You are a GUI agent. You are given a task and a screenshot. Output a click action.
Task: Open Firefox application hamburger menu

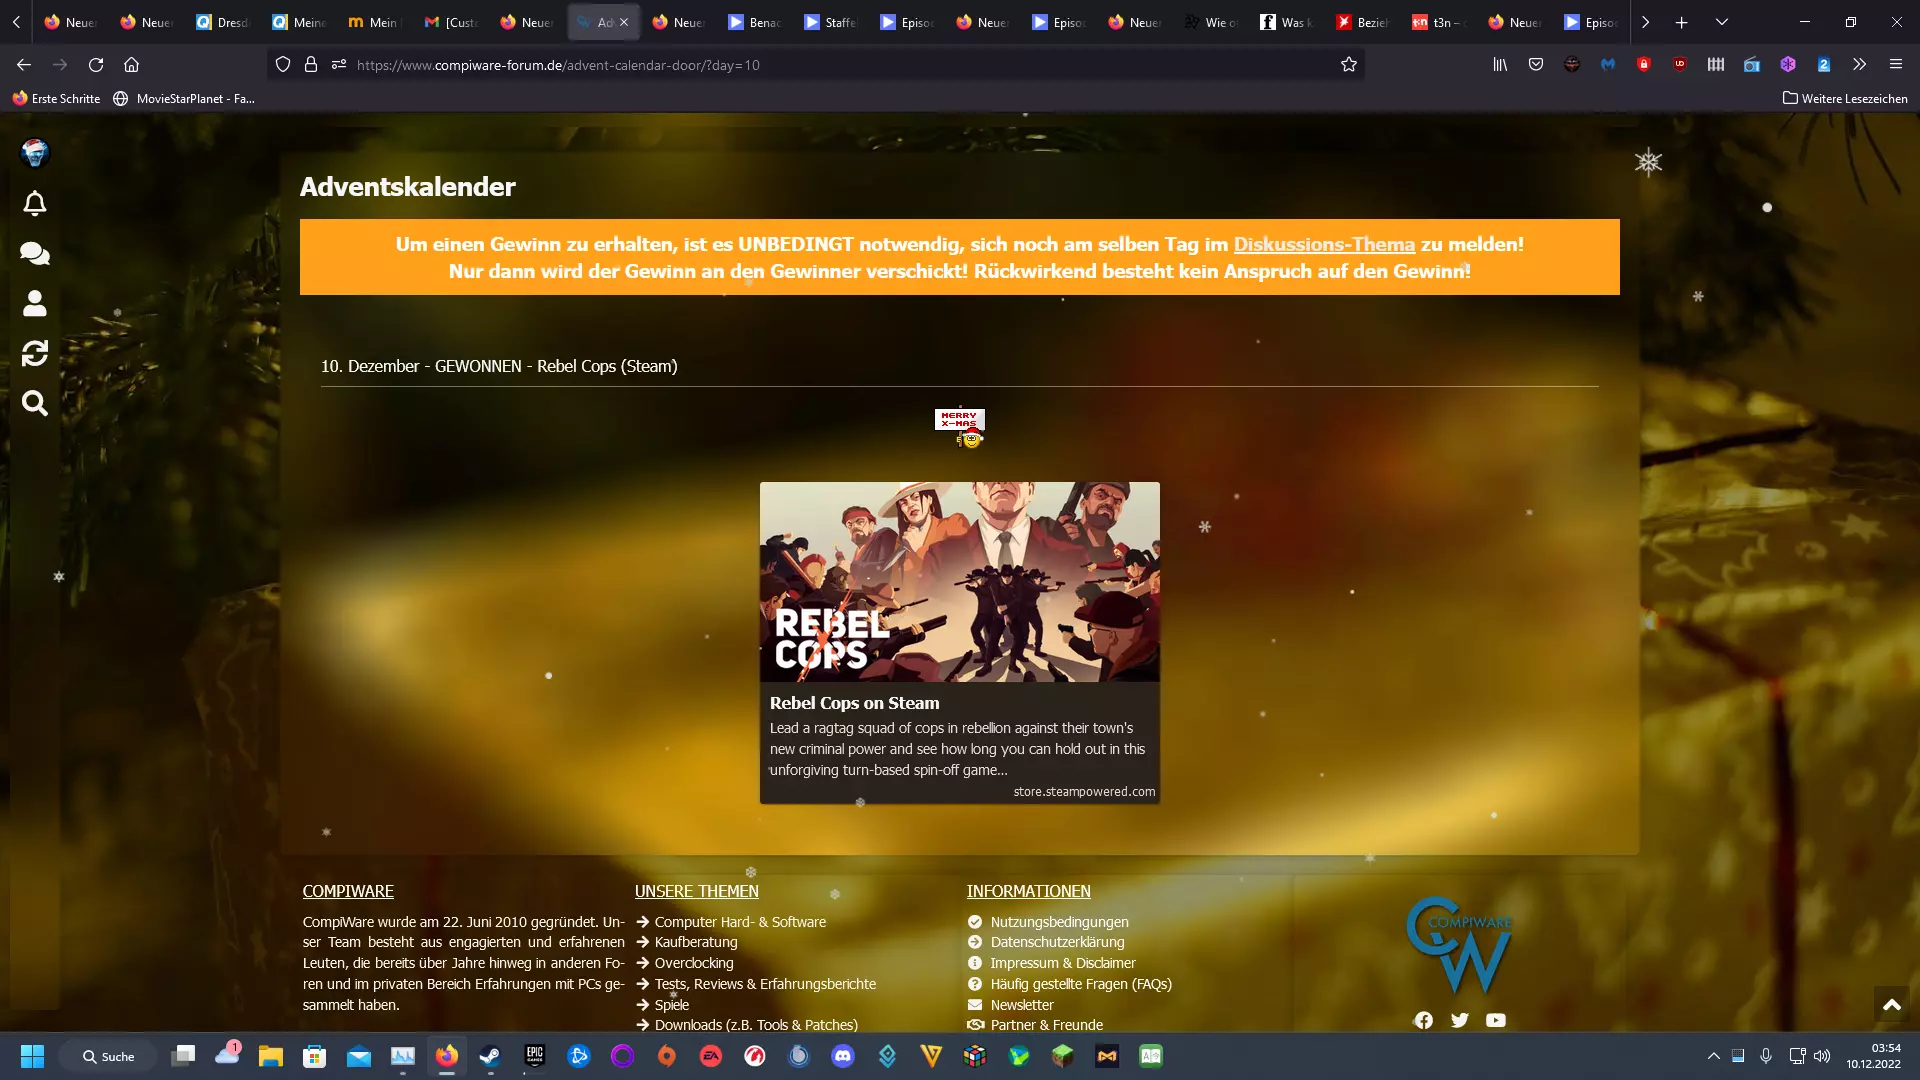1895,65
